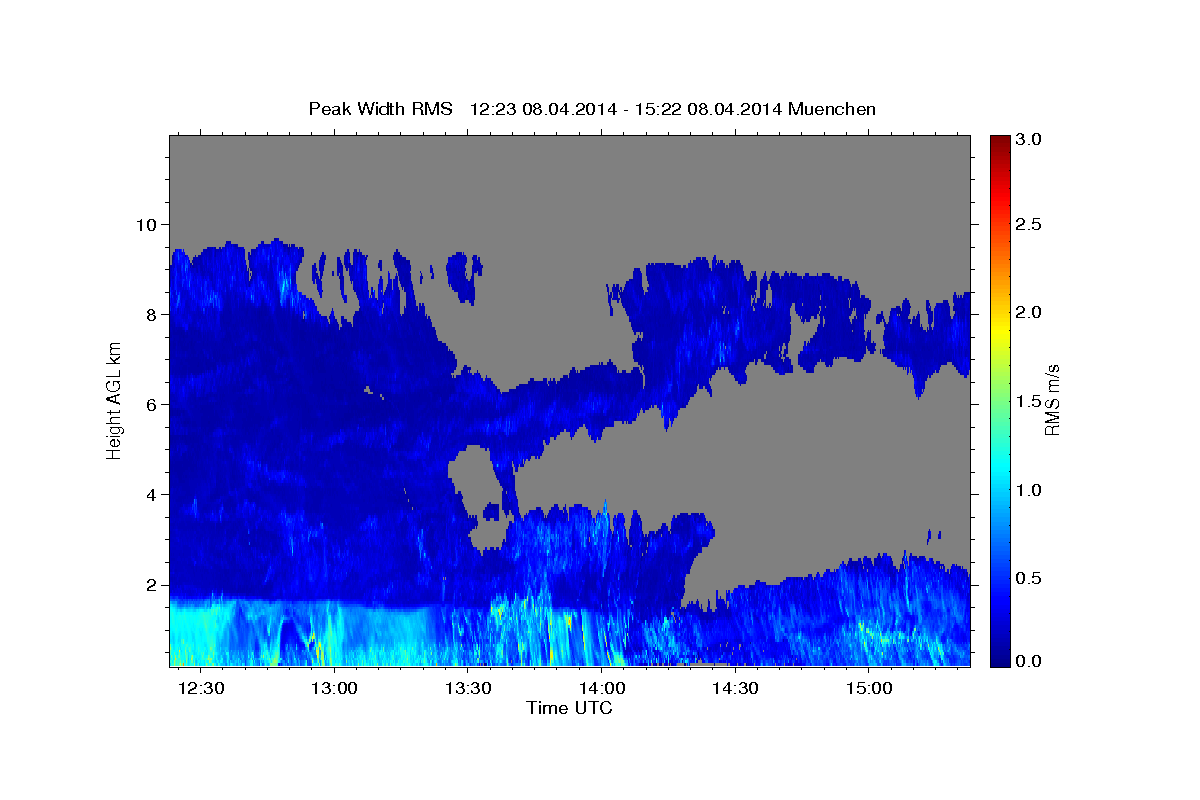Click the 13:00 time tick label
1200x800 pixels.
pyautogui.click(x=334, y=689)
